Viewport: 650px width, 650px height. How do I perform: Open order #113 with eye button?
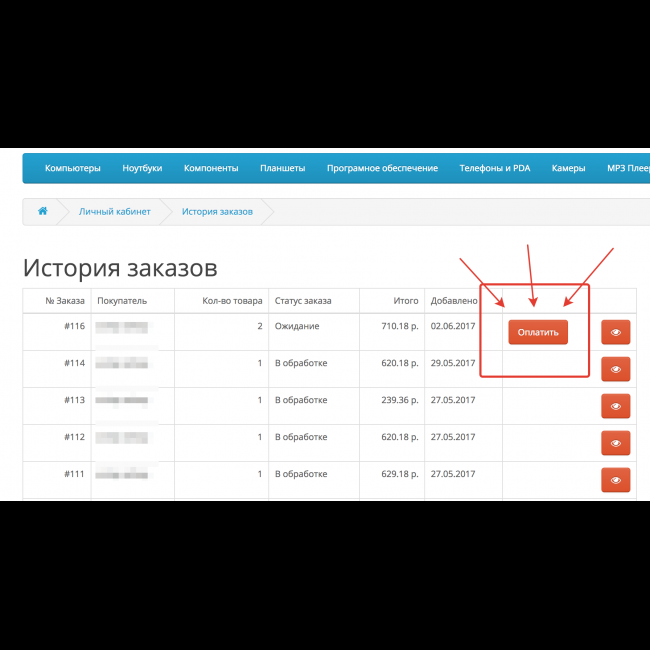click(615, 406)
